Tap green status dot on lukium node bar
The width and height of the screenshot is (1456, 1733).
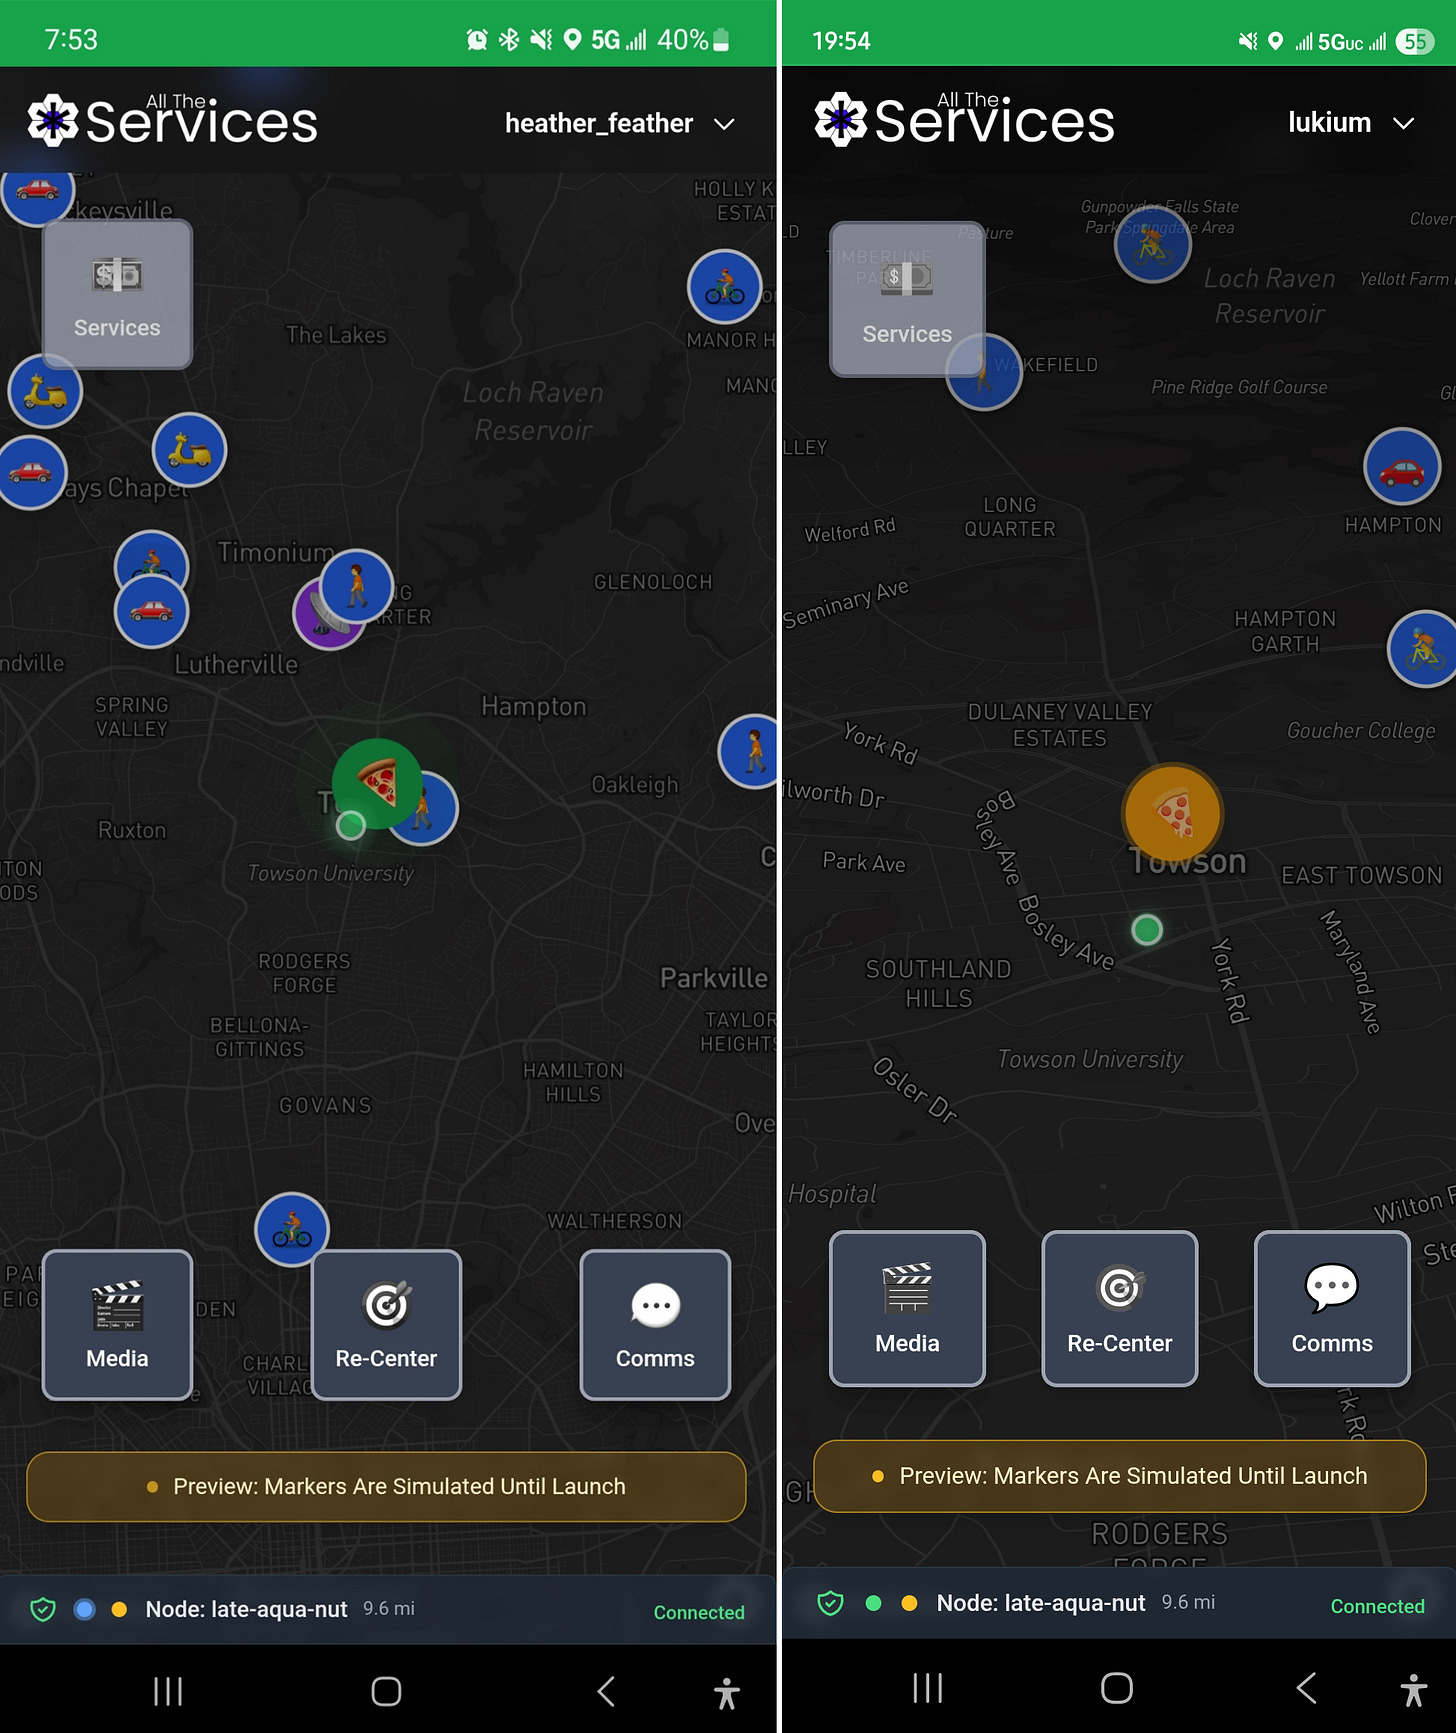pyautogui.click(x=873, y=1603)
